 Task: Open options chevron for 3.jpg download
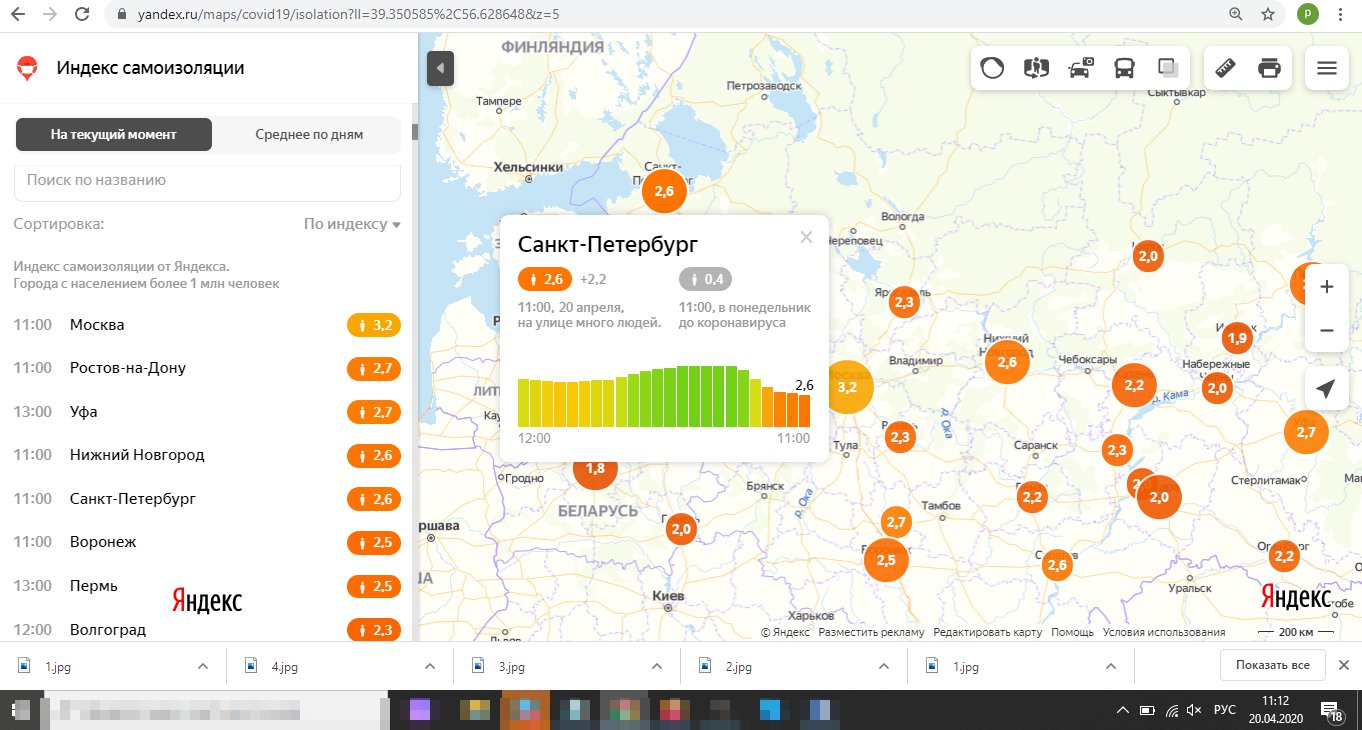tap(658, 666)
